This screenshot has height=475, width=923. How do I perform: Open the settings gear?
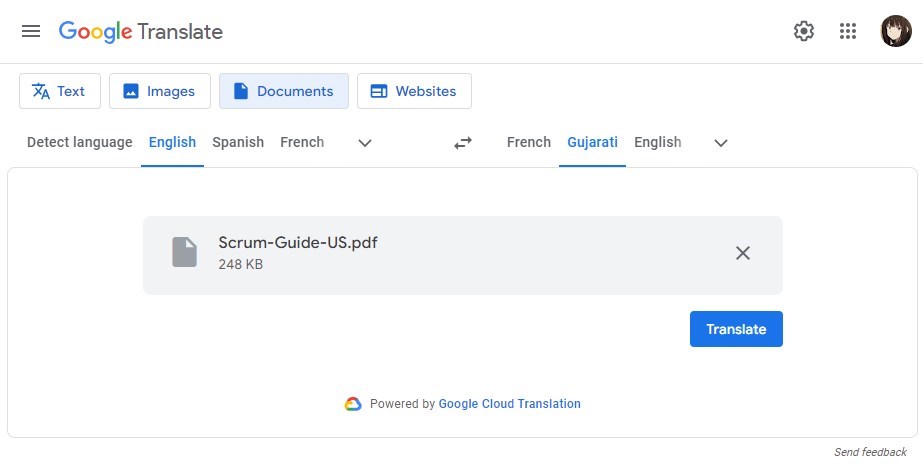click(x=804, y=31)
